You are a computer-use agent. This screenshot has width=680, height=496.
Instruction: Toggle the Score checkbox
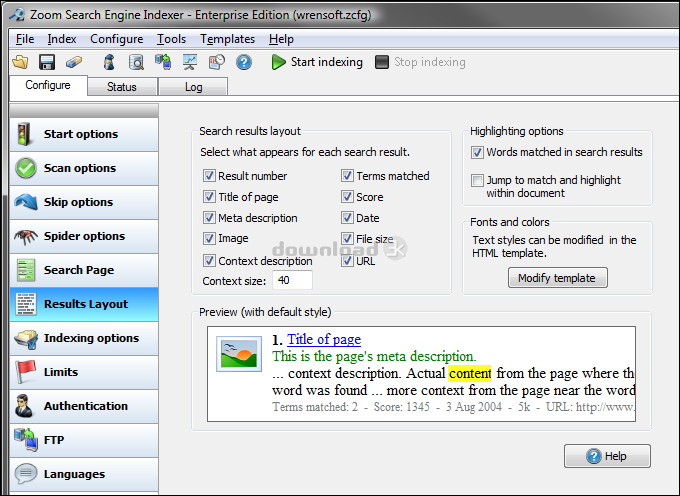coord(347,197)
